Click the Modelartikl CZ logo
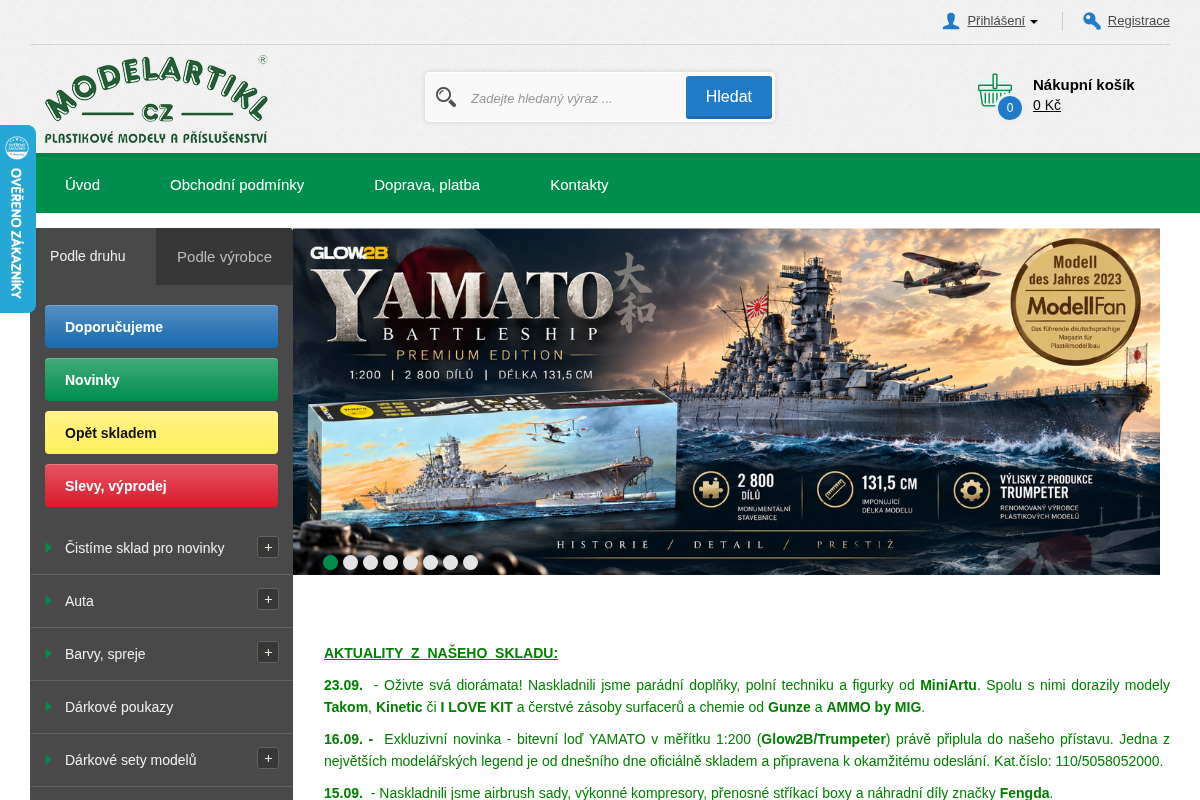 click(157, 99)
